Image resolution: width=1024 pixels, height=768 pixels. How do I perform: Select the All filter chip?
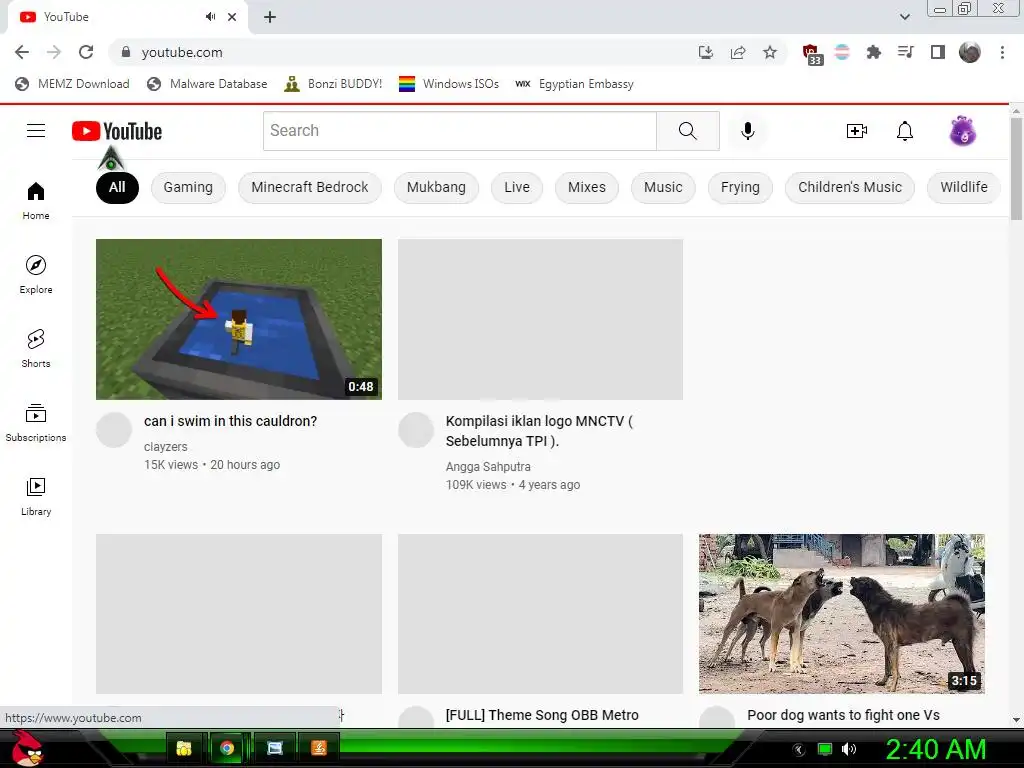pyautogui.click(x=117, y=187)
